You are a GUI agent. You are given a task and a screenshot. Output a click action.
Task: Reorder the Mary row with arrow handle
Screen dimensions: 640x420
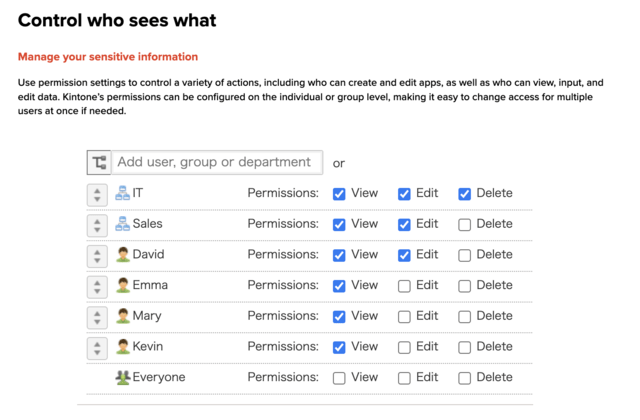point(97,318)
